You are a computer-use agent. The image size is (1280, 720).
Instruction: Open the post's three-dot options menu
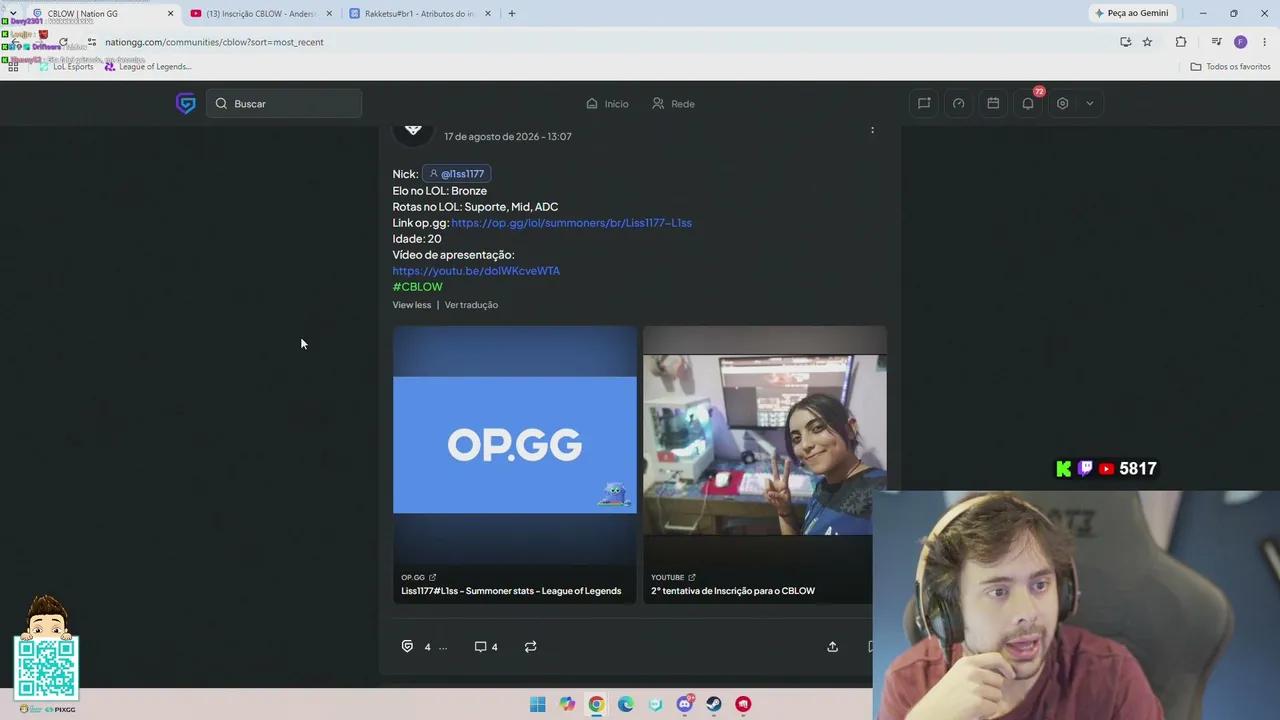tap(872, 130)
